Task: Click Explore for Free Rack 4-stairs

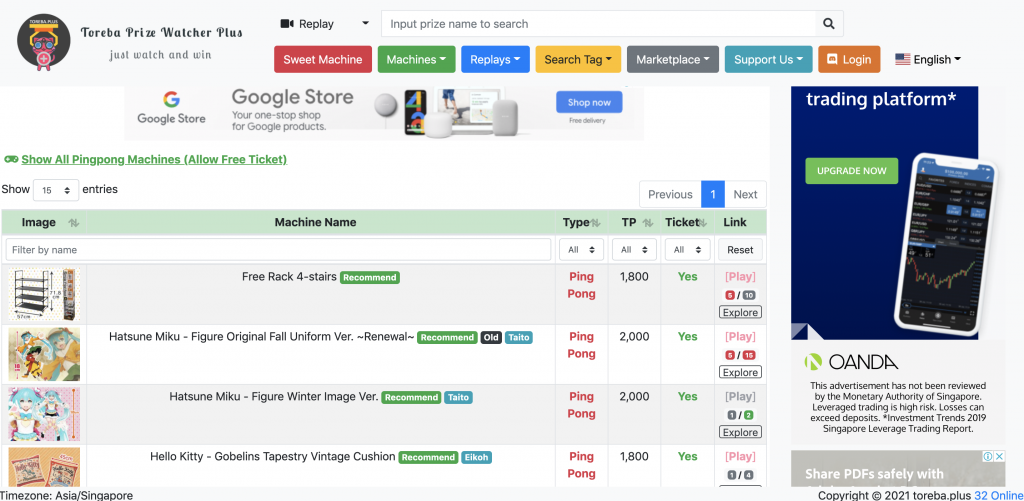Action: point(740,312)
